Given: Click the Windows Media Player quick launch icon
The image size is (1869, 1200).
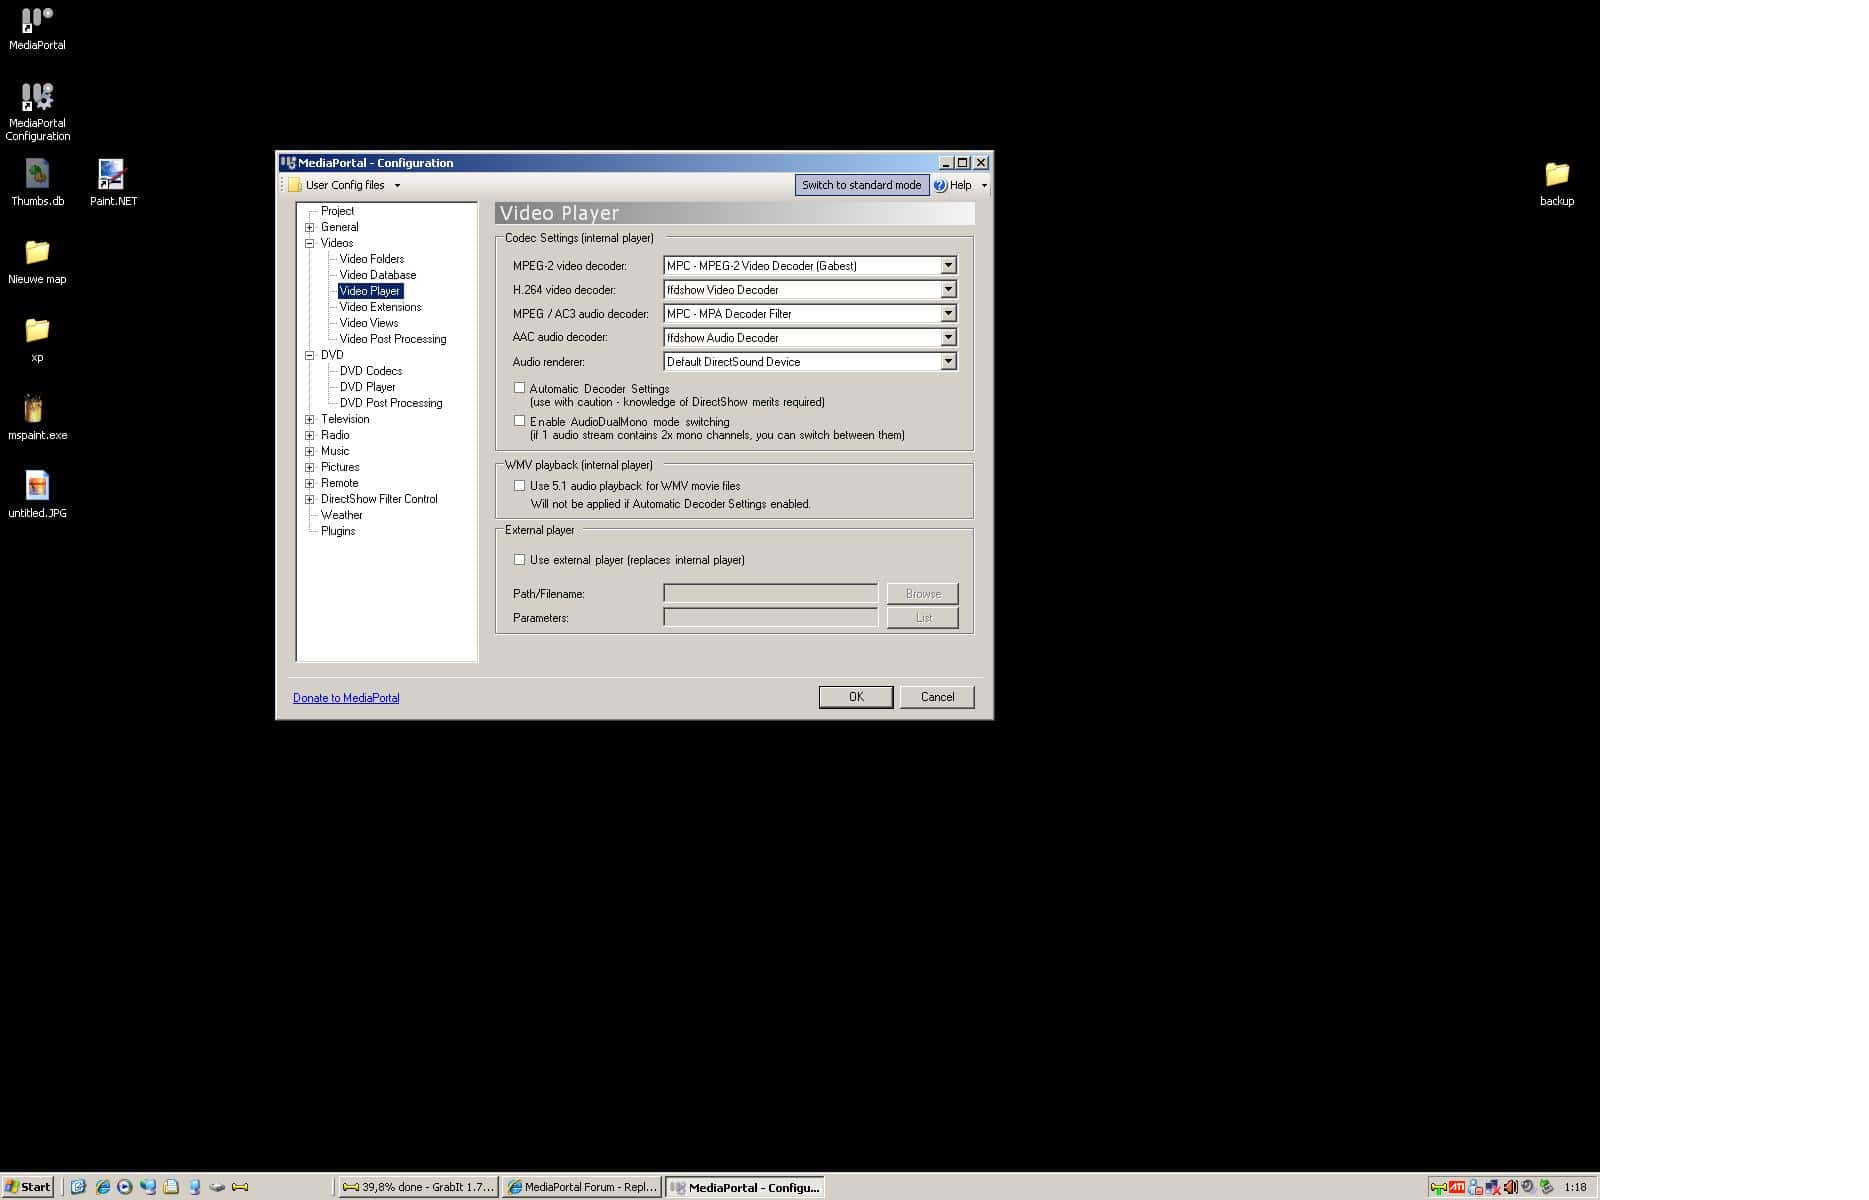Looking at the screenshot, I should click(125, 1187).
